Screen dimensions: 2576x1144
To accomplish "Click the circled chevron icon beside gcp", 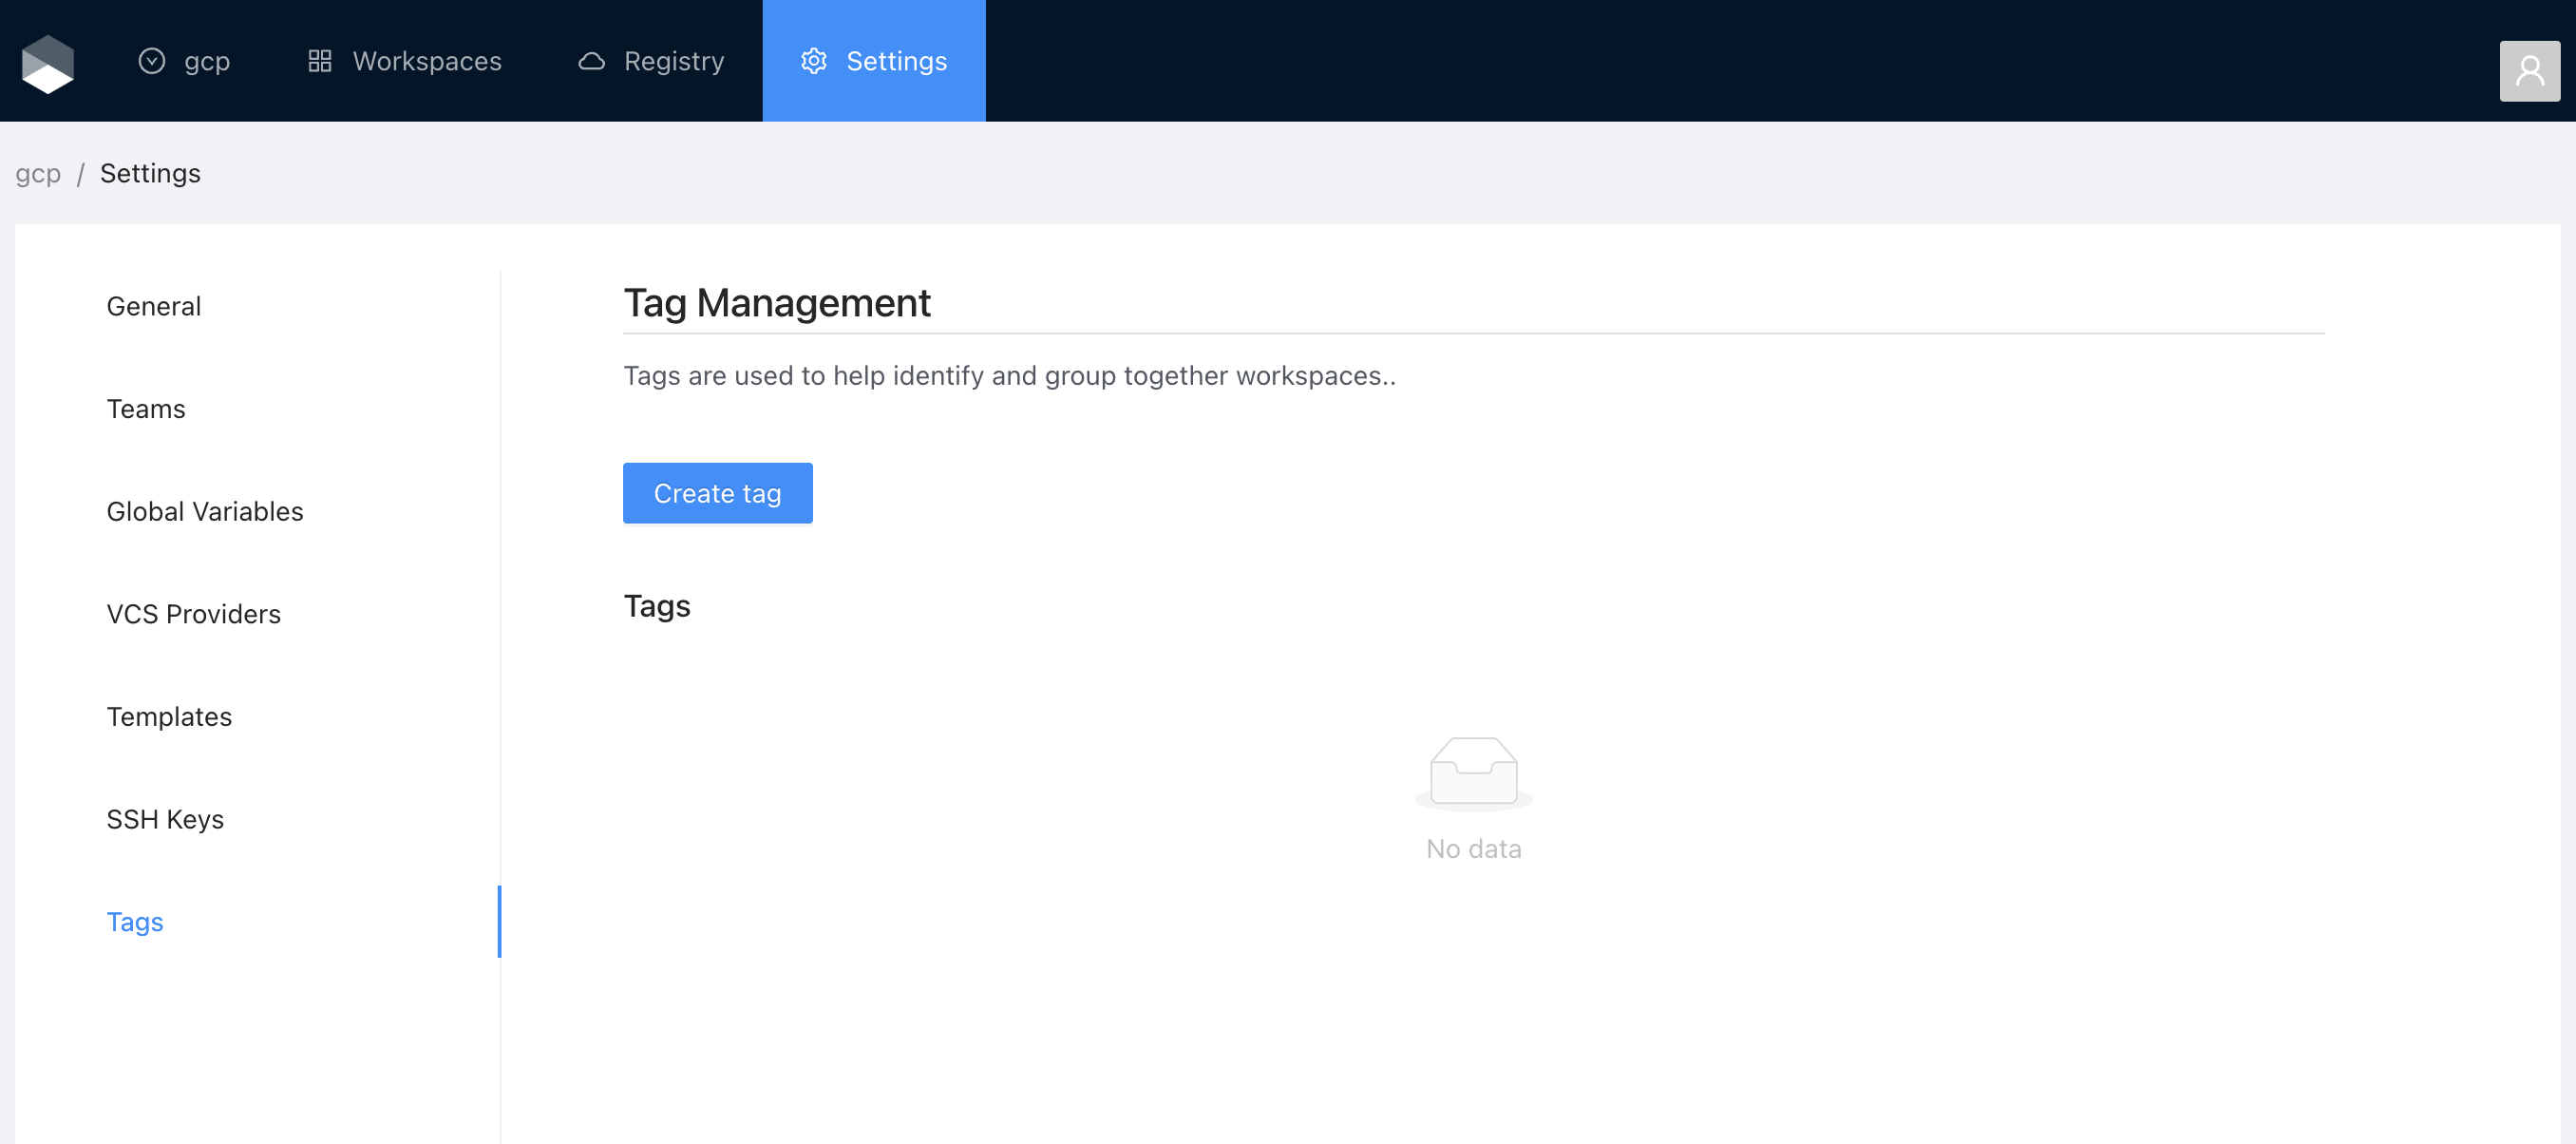I will coord(151,61).
